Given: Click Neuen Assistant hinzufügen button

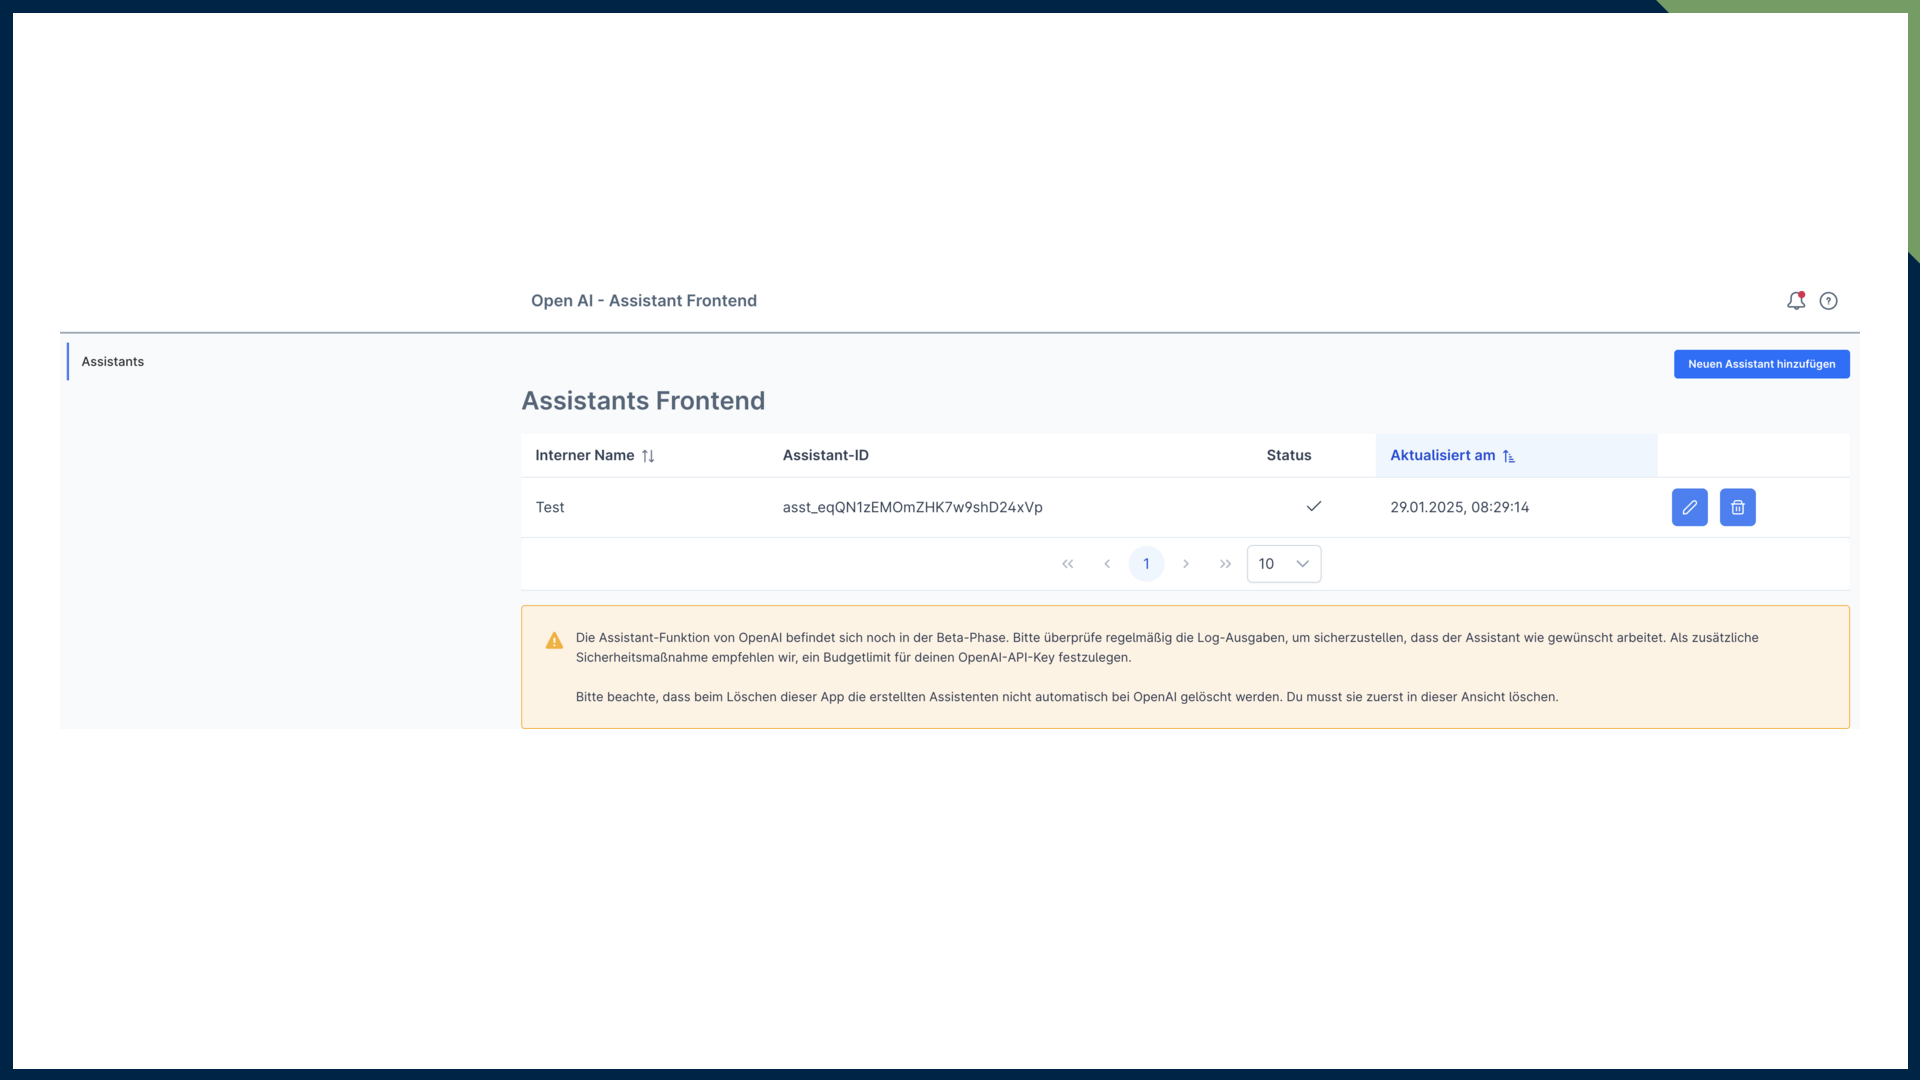Looking at the screenshot, I should click(1761, 364).
